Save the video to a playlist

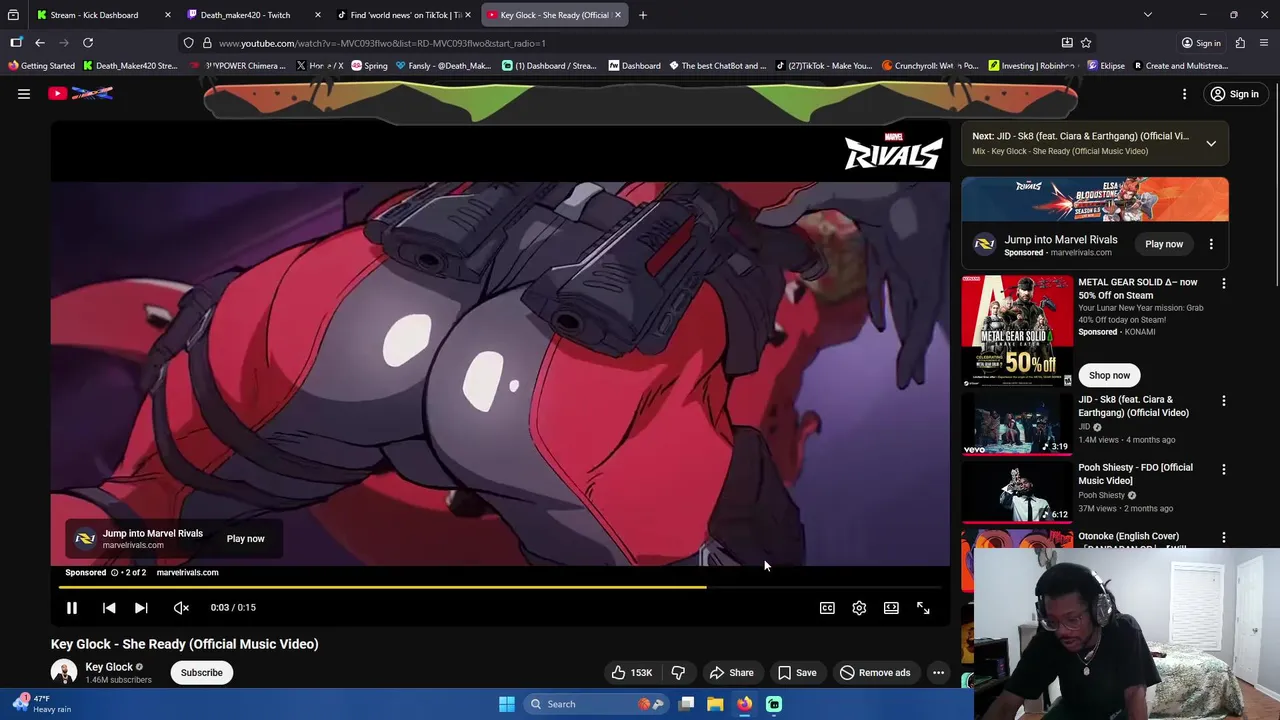tap(797, 672)
